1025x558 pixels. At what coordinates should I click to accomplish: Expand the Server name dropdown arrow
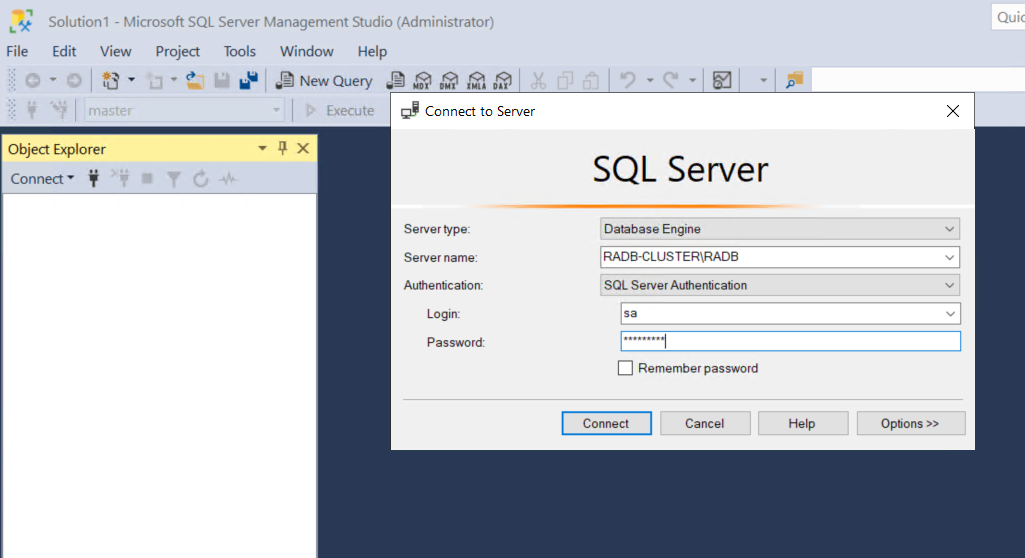click(x=949, y=257)
